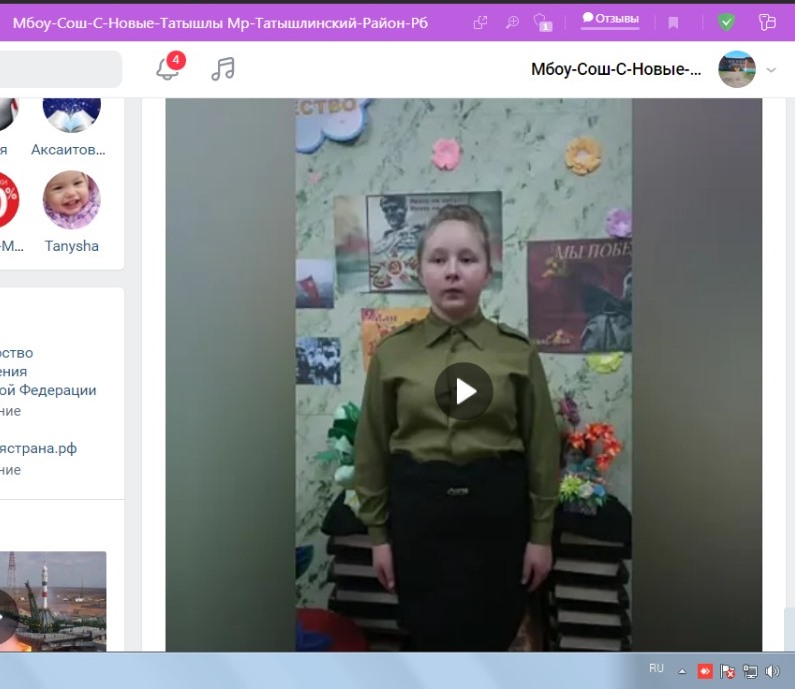Click the Мбоу-Сош-С-Новые-... profile name
The image size is (795, 689).
coord(616,69)
